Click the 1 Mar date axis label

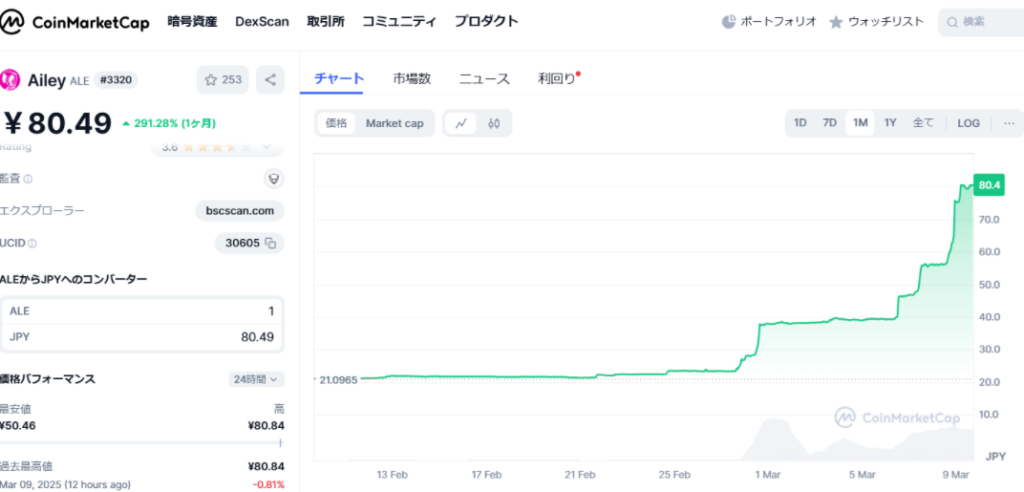pyautogui.click(x=767, y=474)
